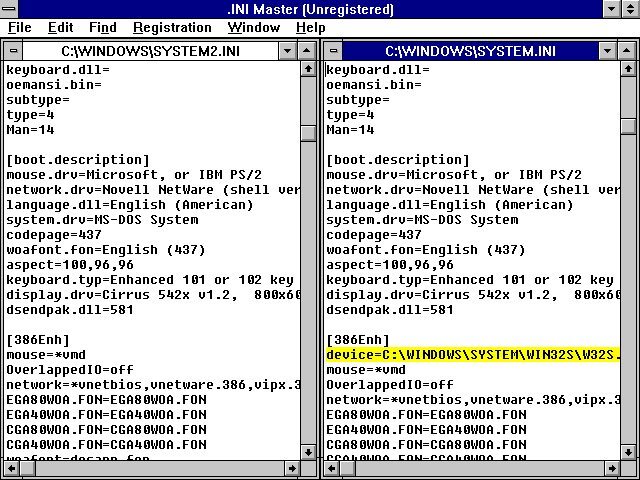Click the vertical scroll thumb in SYSTEM.INI

point(628,126)
